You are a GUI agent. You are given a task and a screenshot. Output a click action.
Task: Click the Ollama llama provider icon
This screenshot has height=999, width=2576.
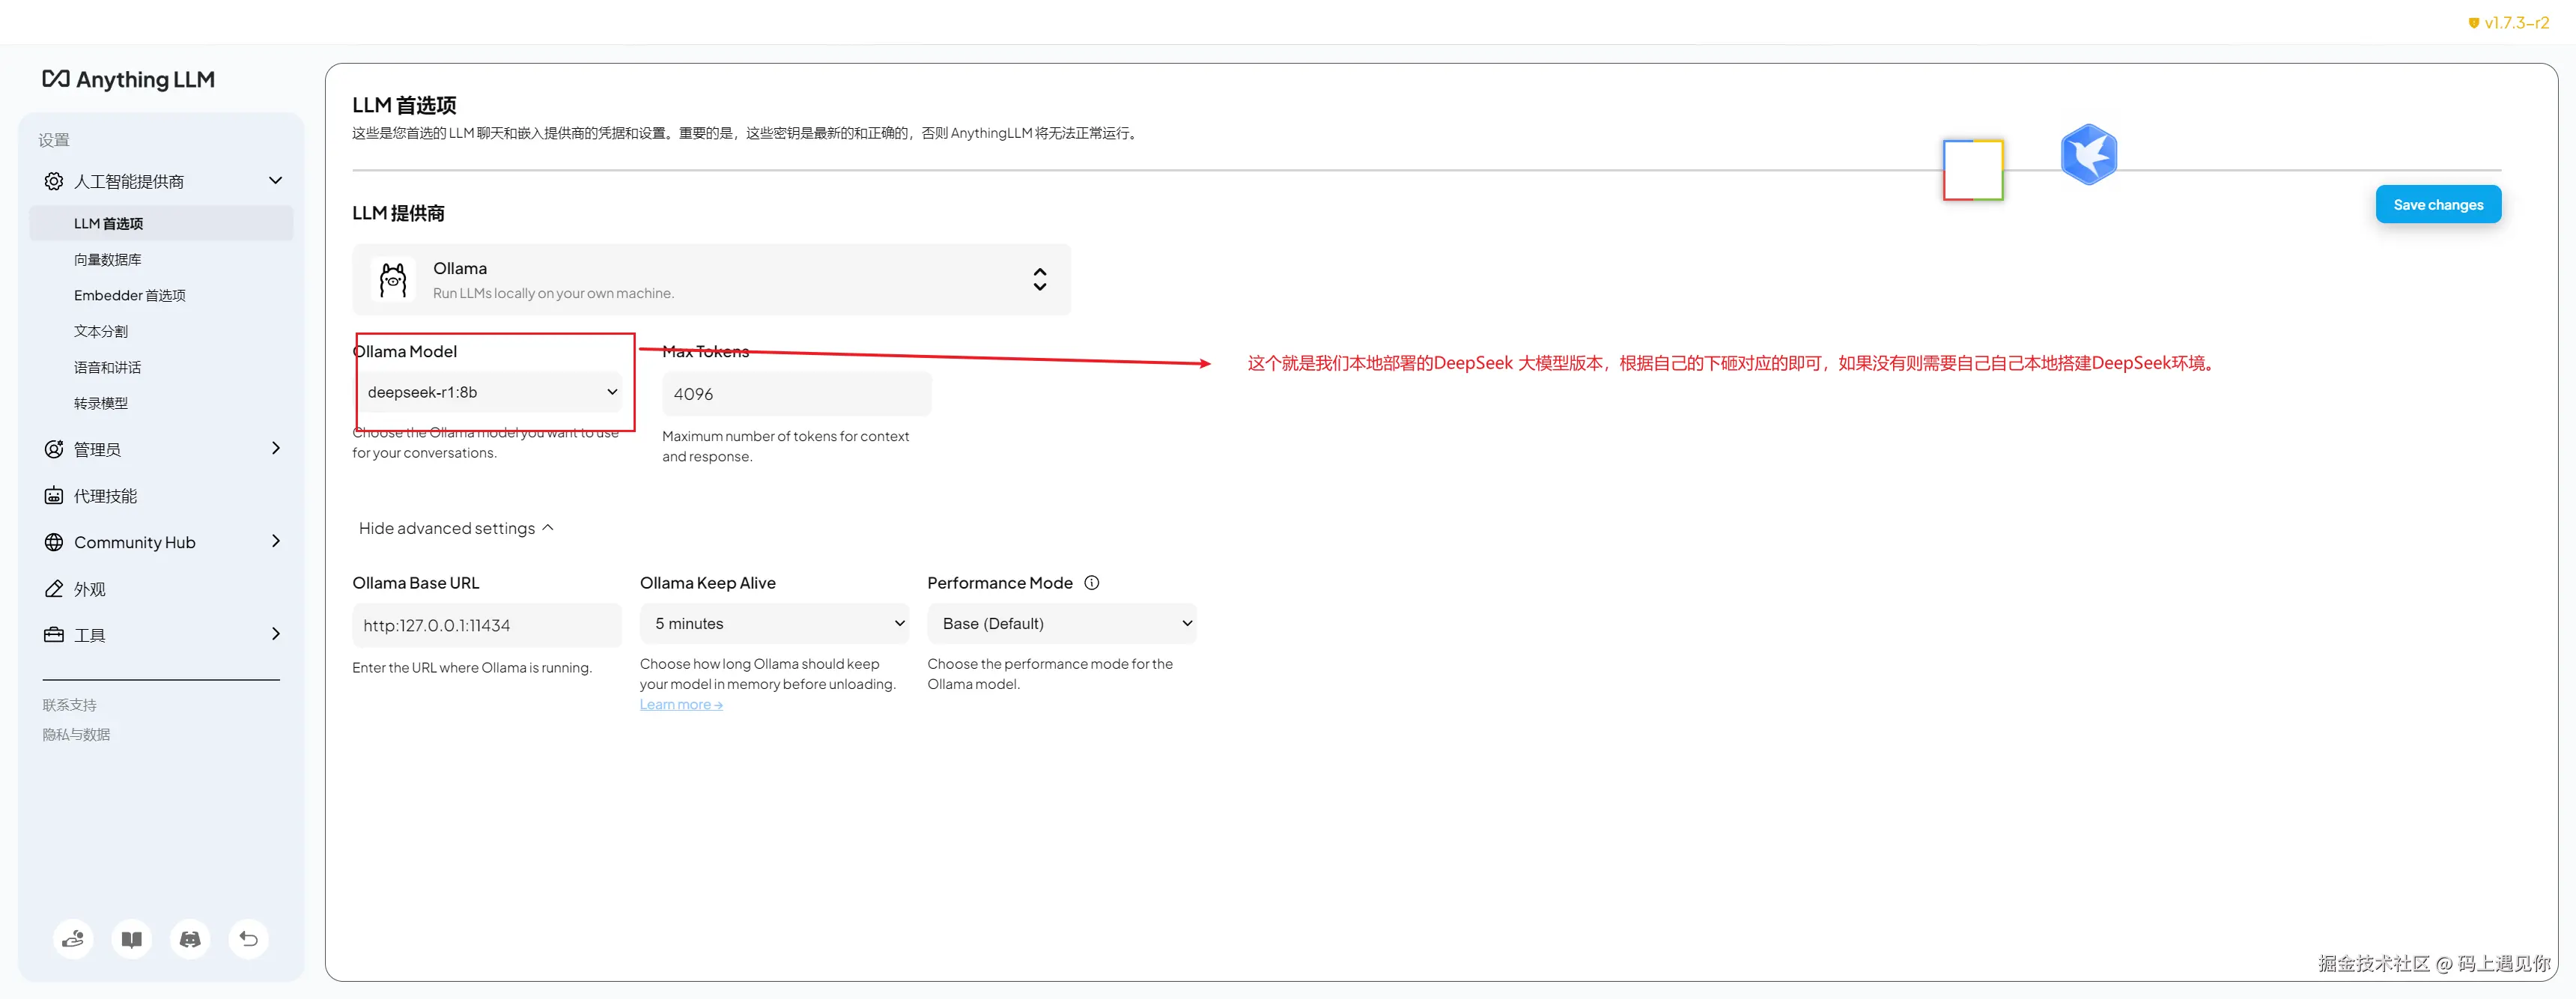click(393, 280)
